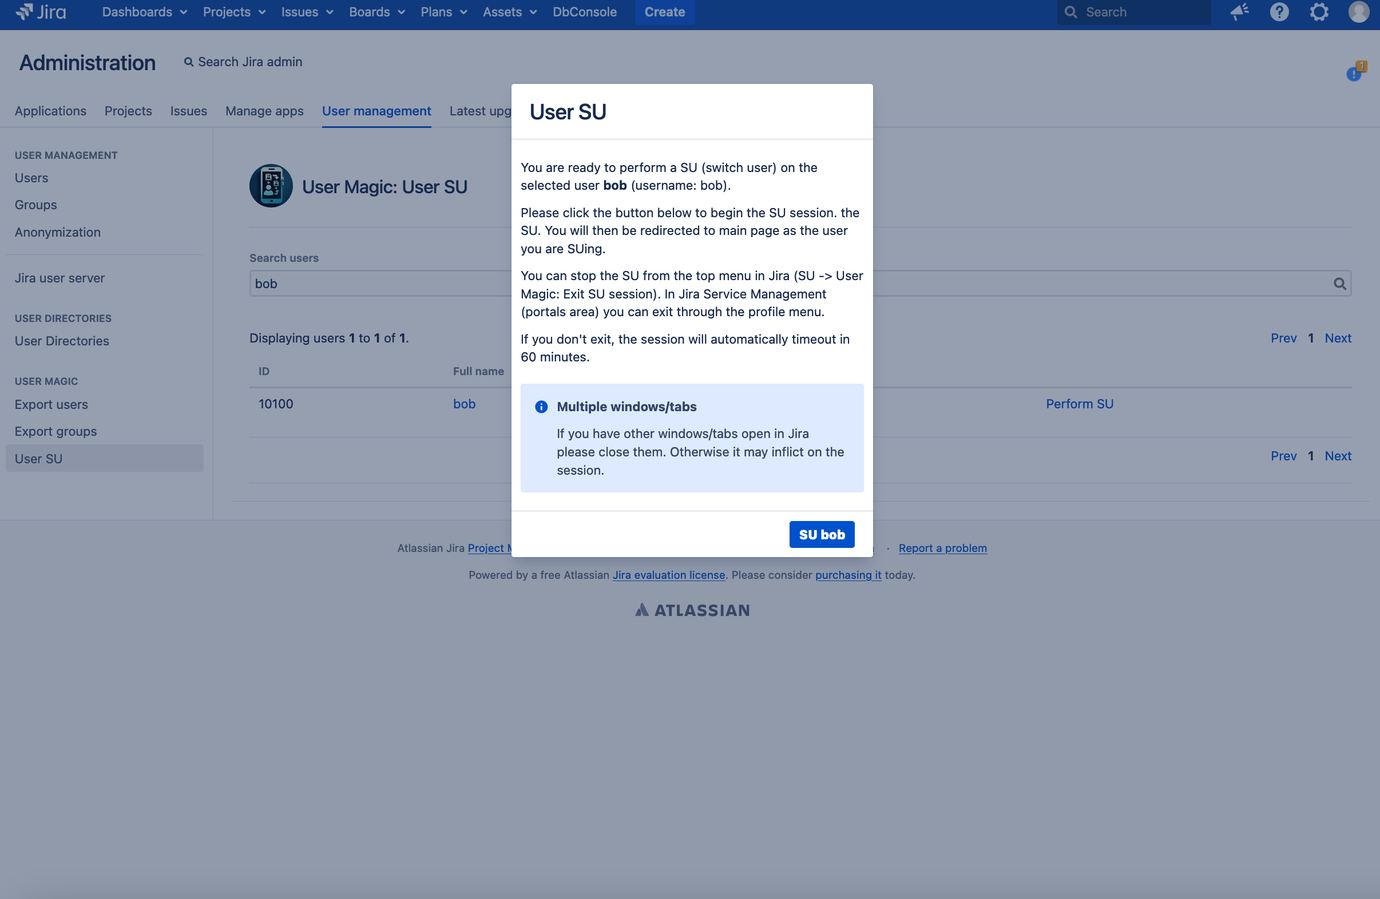Switch to the admin Issues tab

(189, 111)
